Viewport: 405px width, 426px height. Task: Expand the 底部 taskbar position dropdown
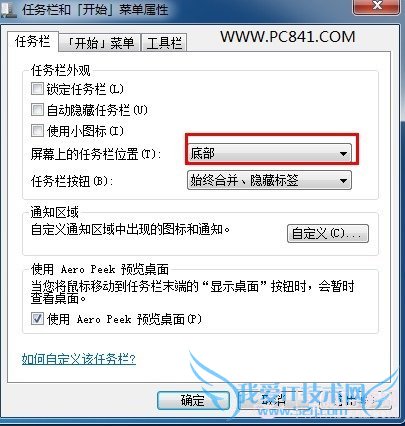click(x=269, y=153)
